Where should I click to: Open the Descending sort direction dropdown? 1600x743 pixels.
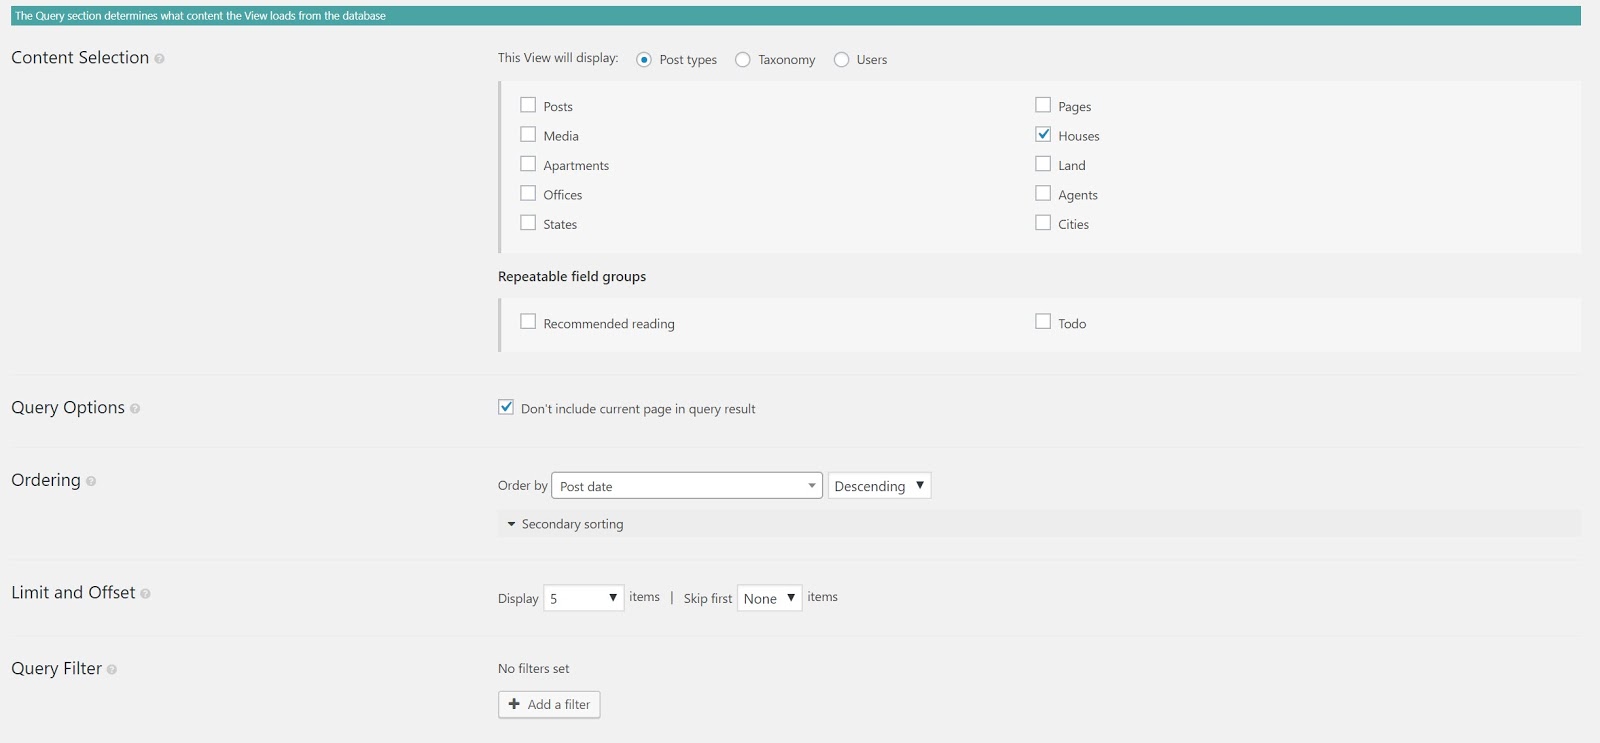click(879, 486)
